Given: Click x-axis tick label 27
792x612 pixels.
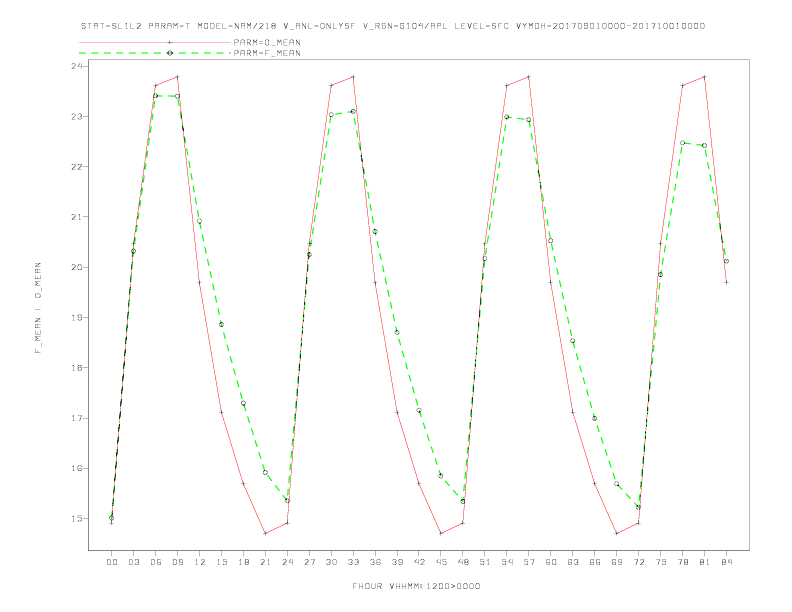Looking at the screenshot, I should (x=309, y=562).
